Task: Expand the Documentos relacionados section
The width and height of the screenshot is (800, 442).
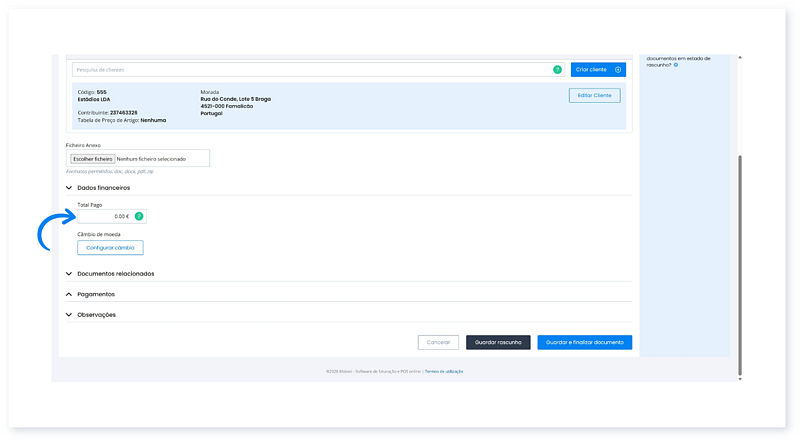Action: point(69,273)
